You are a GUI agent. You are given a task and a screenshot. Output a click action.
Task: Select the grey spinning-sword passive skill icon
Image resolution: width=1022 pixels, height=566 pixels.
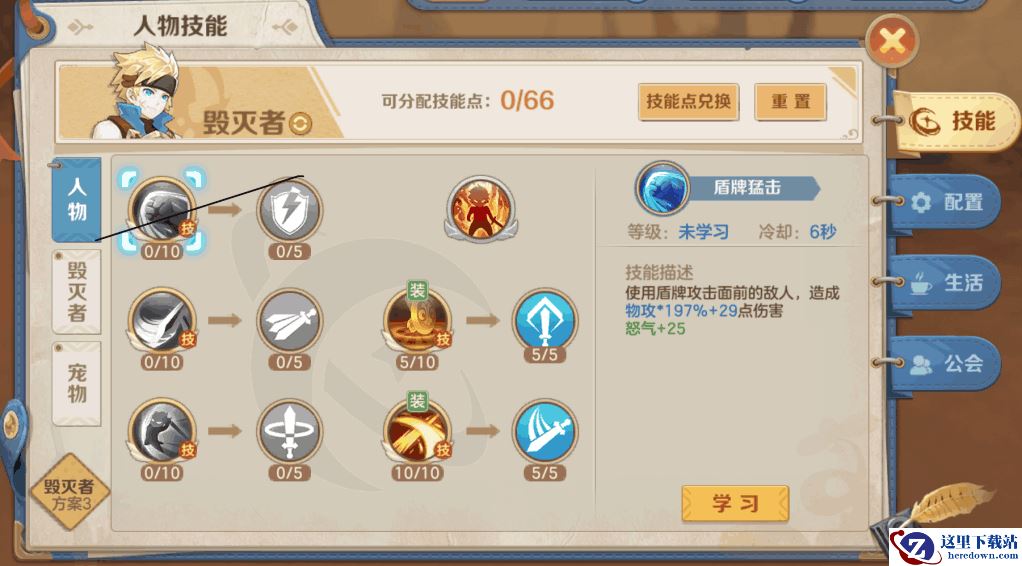289,431
